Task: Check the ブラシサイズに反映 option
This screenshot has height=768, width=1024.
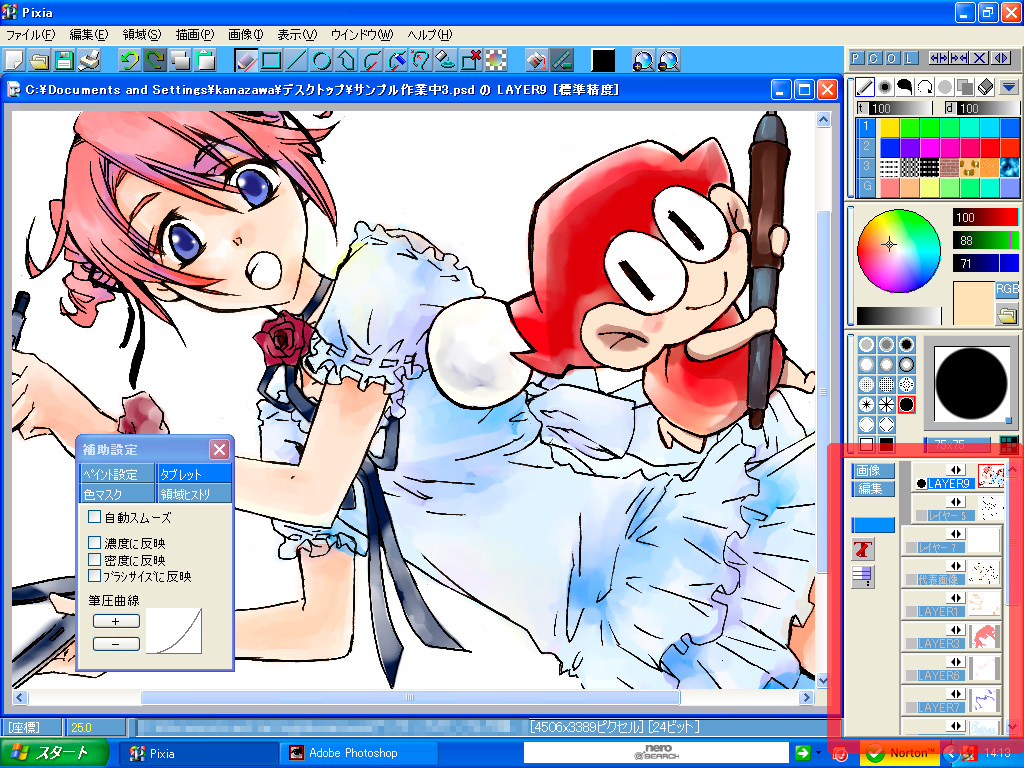Action: pos(95,576)
